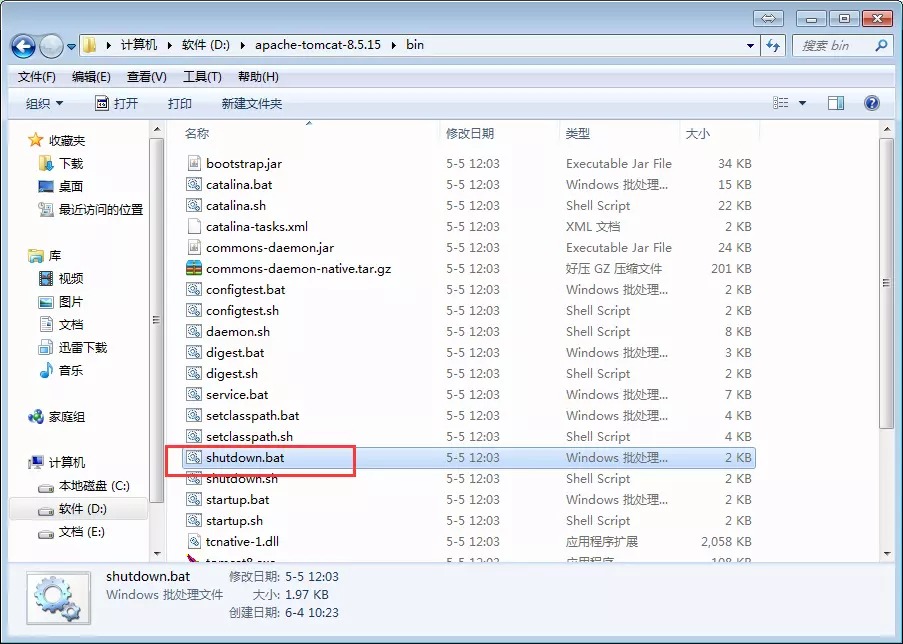903x644 pixels.
Task: Select the setclasspath.bat file icon
Action: 194,415
